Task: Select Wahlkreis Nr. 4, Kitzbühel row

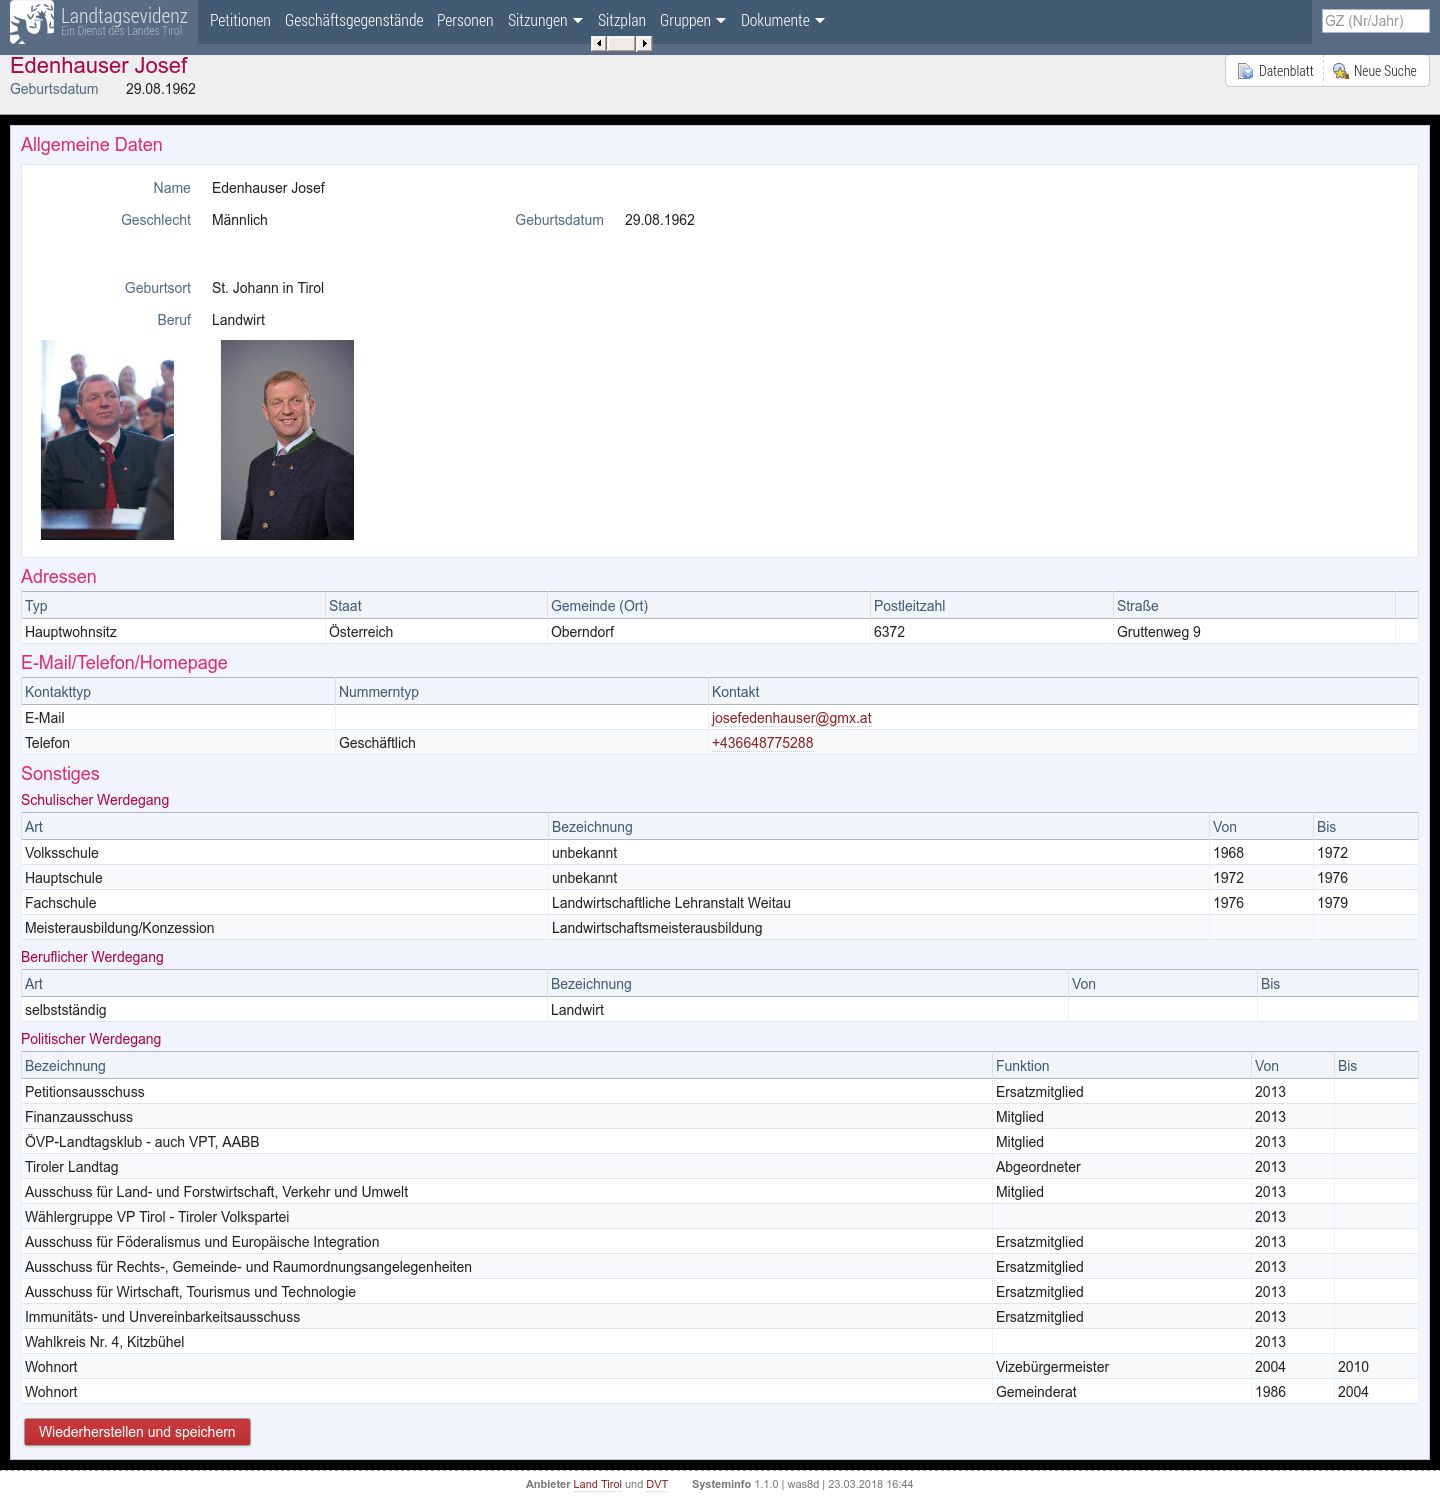Action: pyautogui.click(x=720, y=1342)
